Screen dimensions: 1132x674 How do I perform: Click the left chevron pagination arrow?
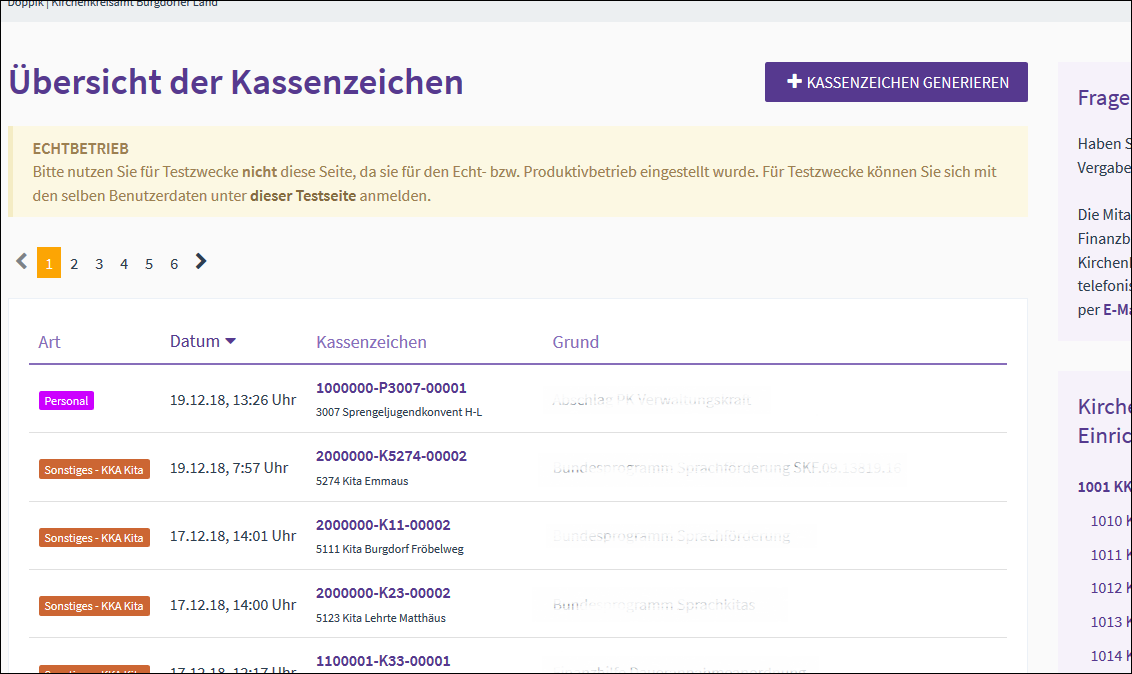[21, 260]
